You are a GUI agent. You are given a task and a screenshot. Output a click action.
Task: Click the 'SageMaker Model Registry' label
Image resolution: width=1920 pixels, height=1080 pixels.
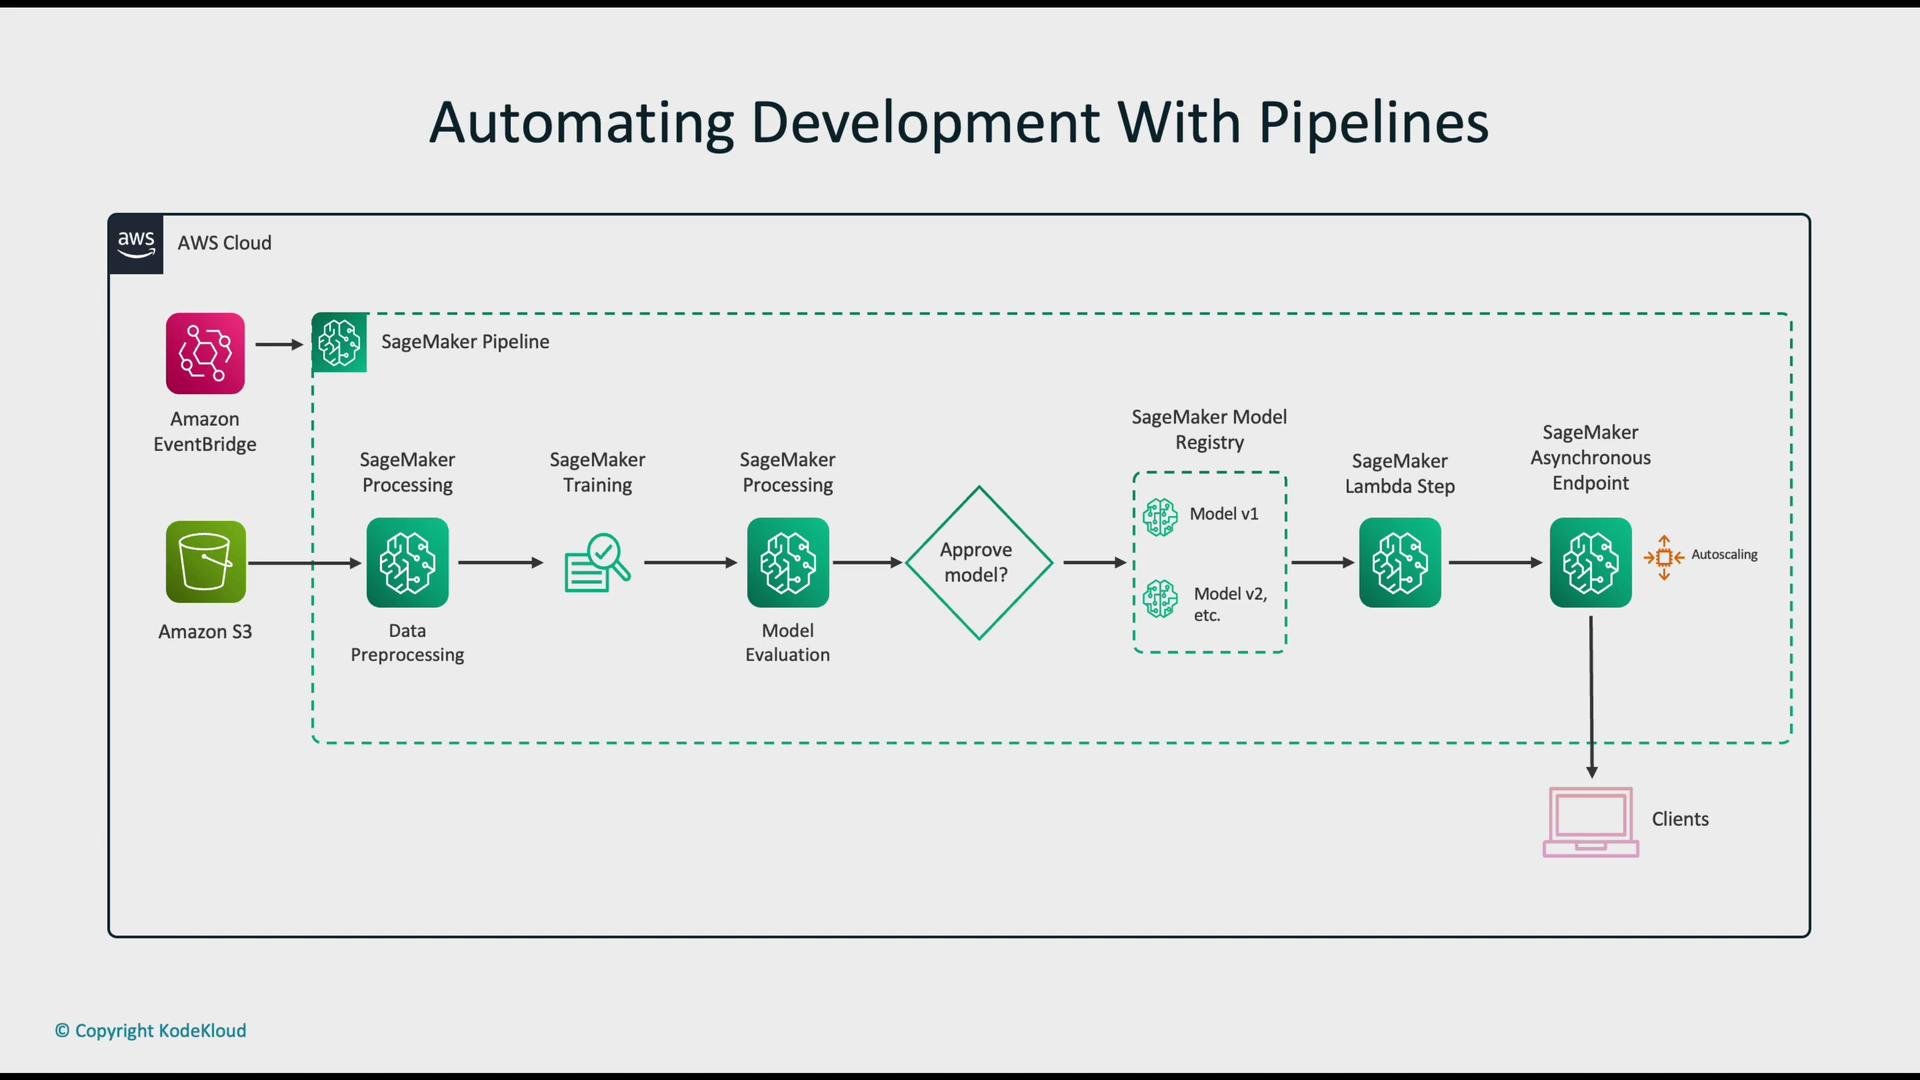(x=1209, y=429)
